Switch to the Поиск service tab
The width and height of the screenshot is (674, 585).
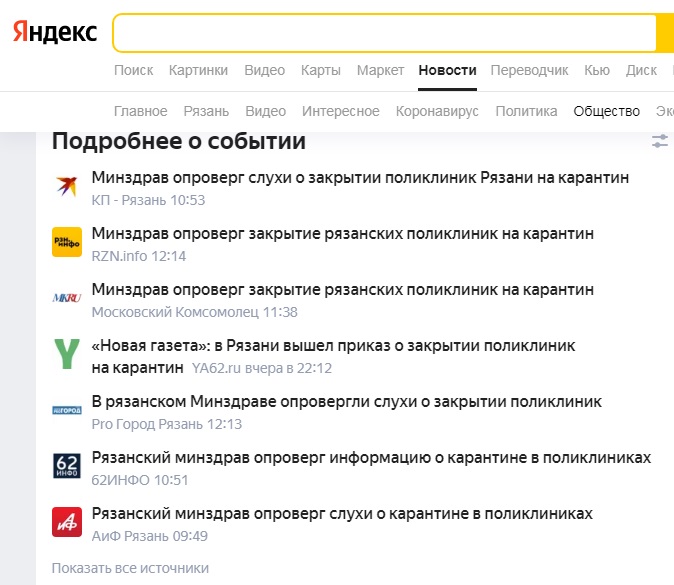tap(134, 70)
